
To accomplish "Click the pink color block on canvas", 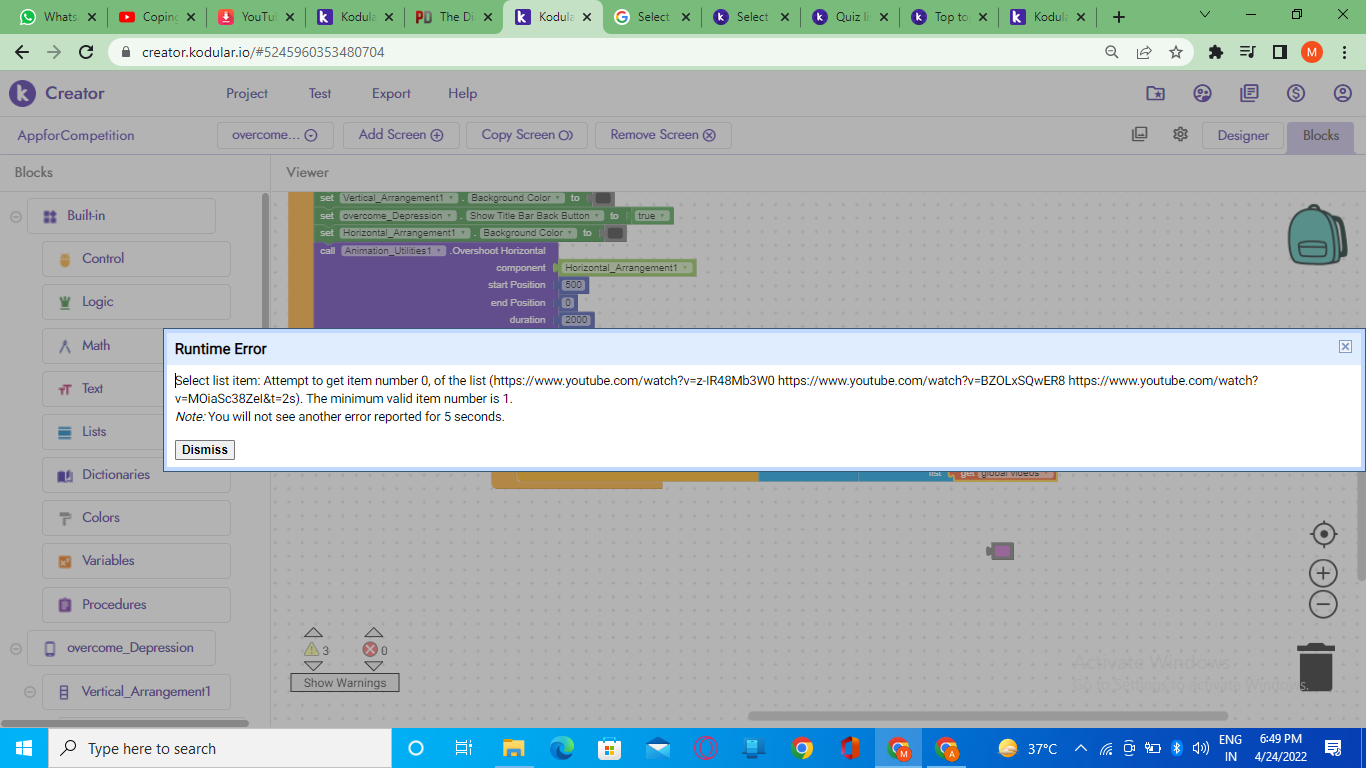I will click(x=1001, y=551).
